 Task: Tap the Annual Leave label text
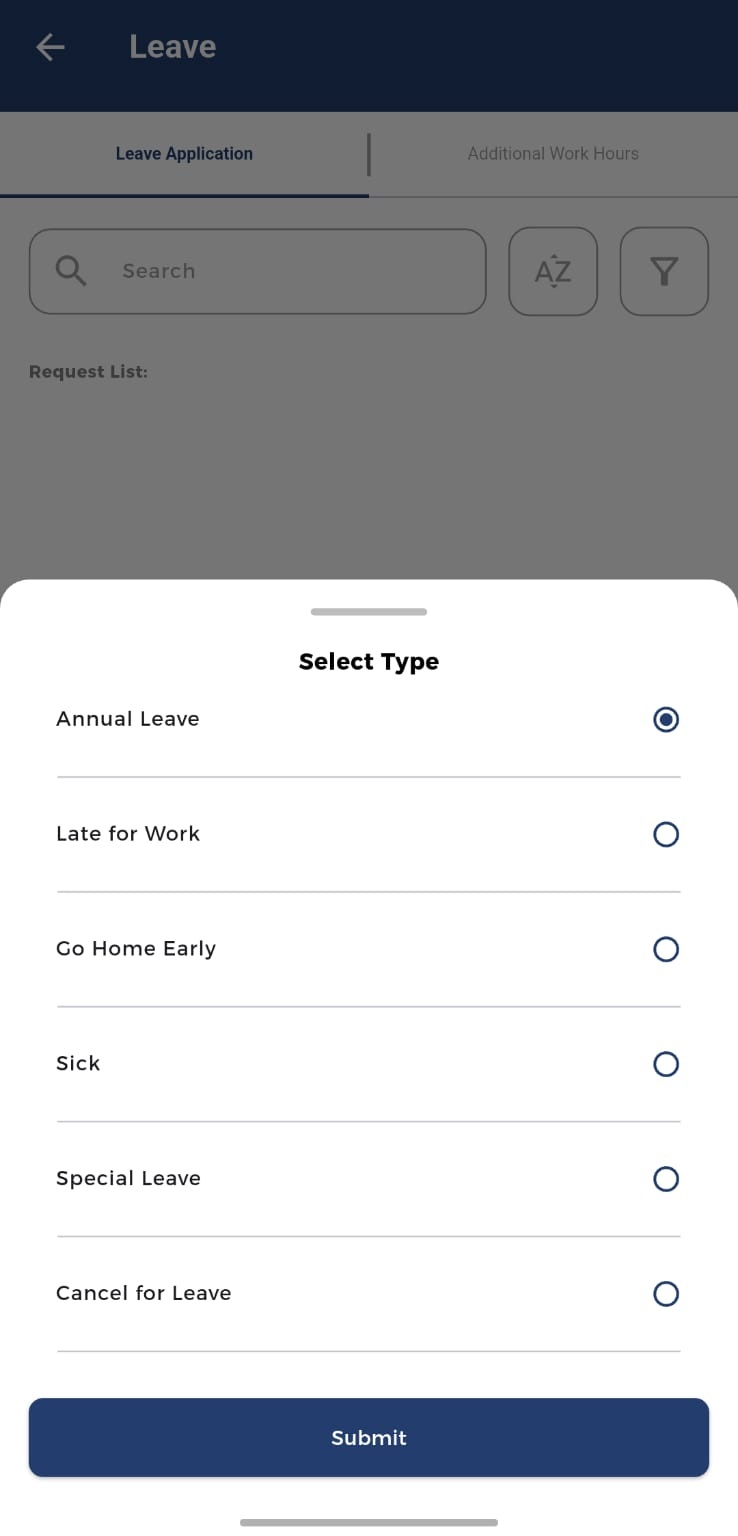point(128,719)
